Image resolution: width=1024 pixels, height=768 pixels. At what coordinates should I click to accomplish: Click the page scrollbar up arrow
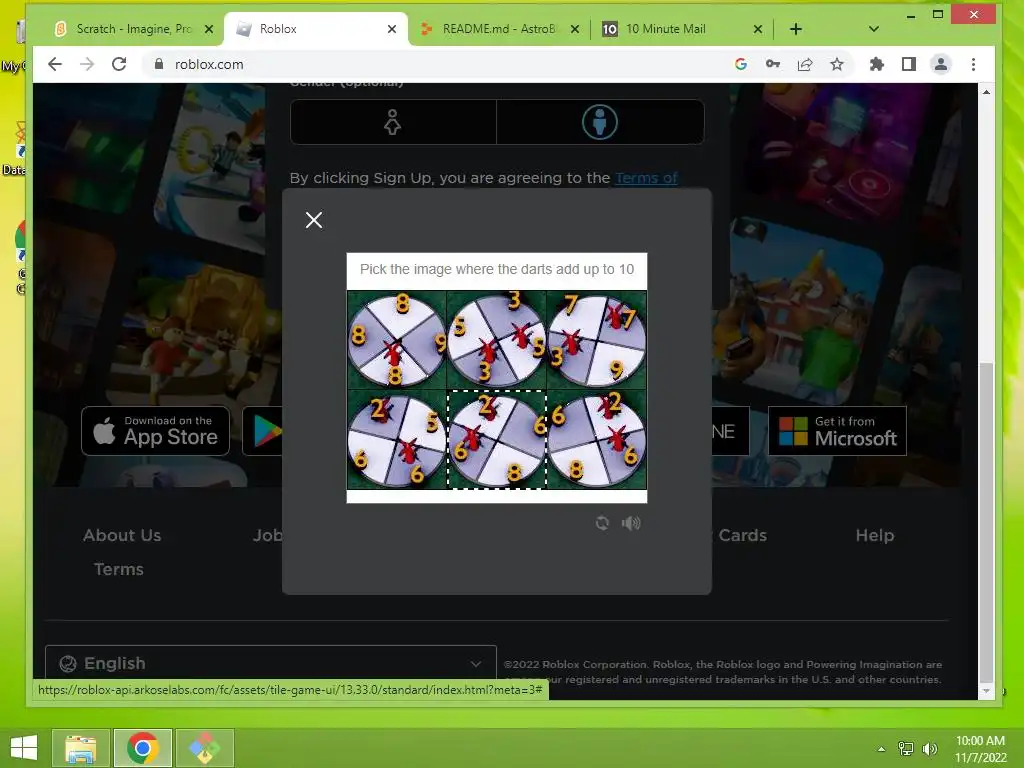(x=986, y=92)
